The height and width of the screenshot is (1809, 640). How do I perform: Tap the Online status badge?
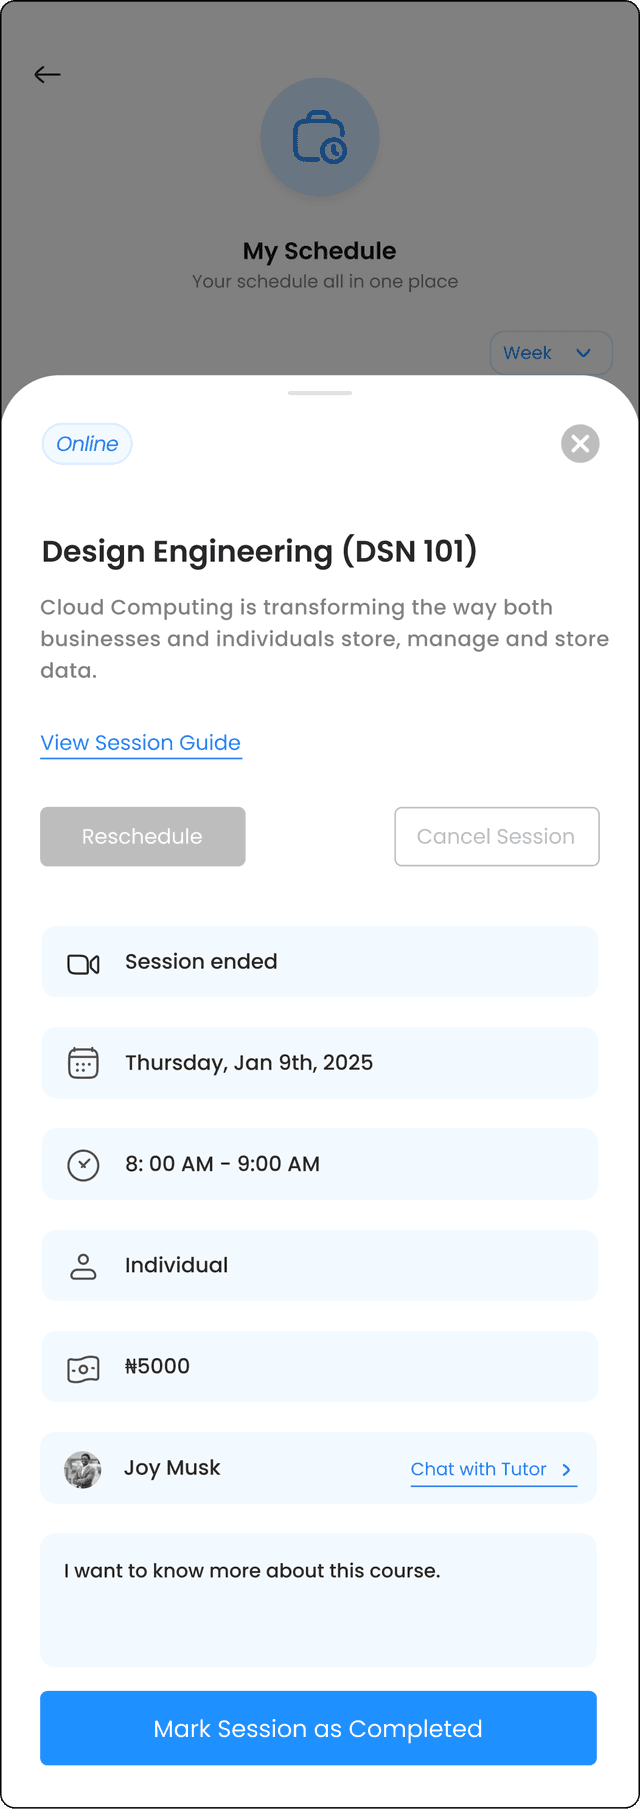[87, 444]
